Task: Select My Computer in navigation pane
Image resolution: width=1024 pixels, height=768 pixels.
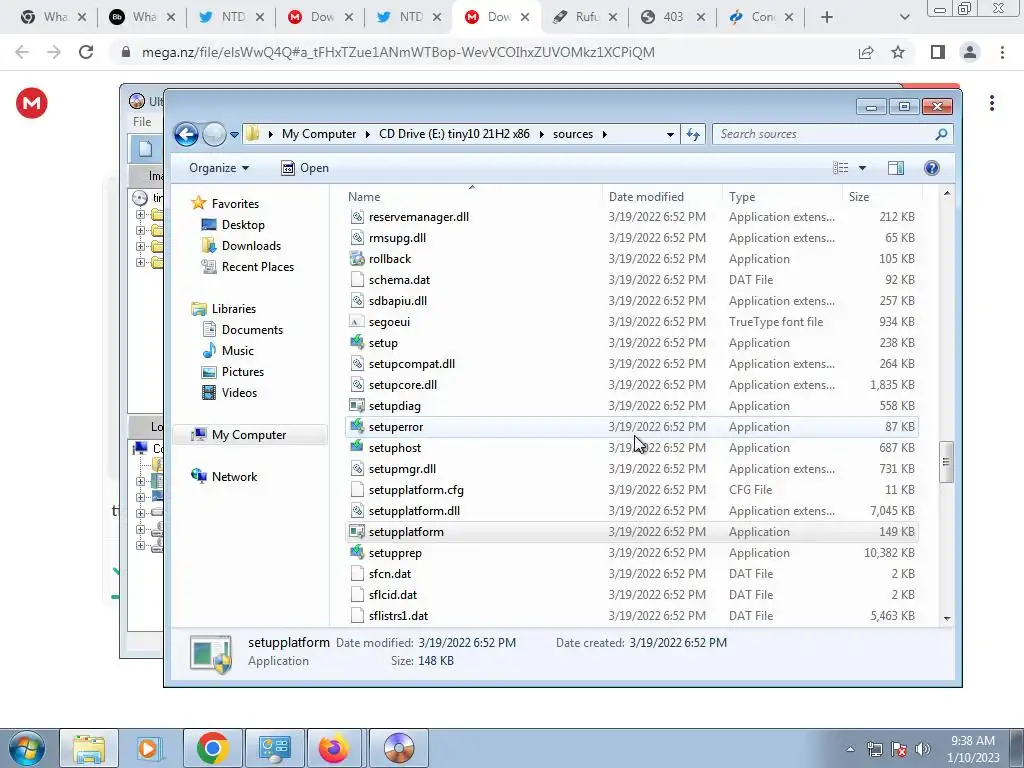Action: click(x=249, y=435)
